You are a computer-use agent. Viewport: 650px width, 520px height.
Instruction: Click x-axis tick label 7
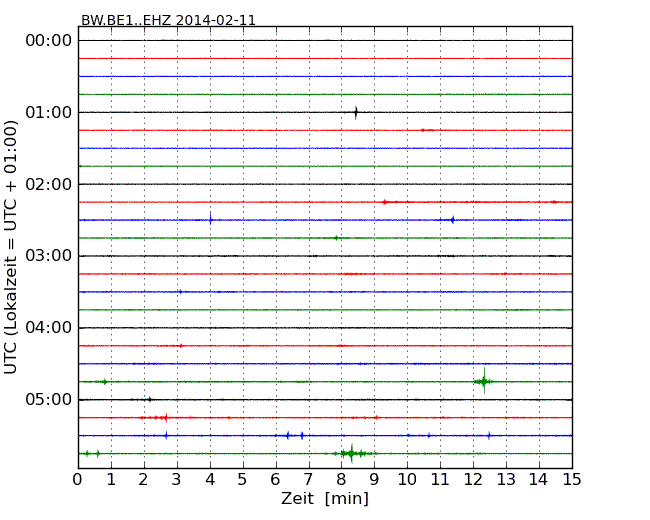pyautogui.click(x=308, y=480)
